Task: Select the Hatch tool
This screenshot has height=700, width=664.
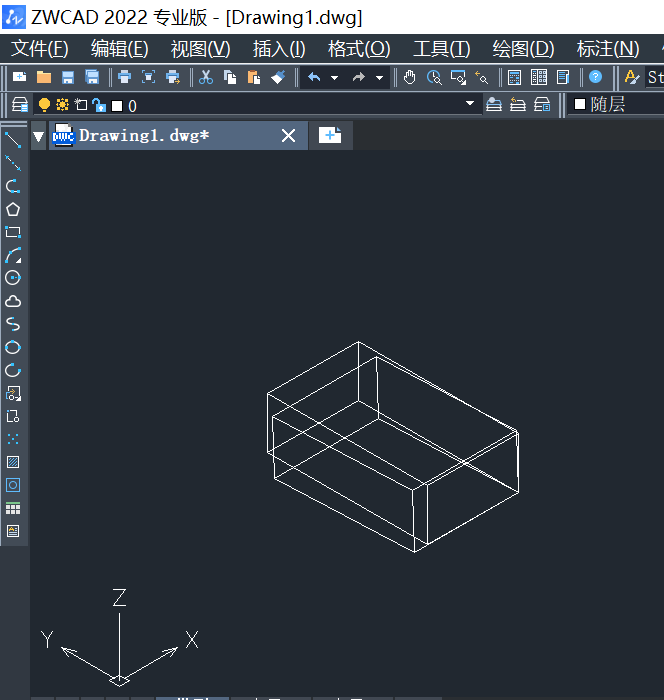Action: click(x=13, y=462)
